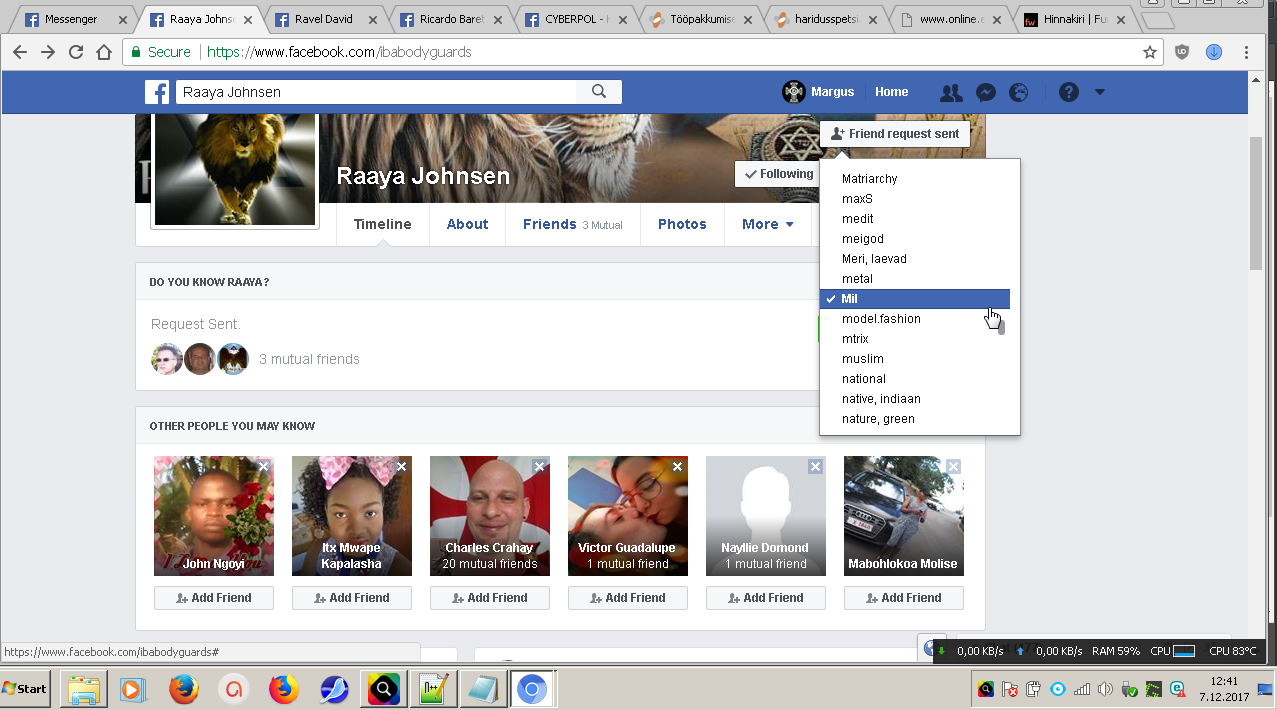Switch to the Messenger browser tab

tap(75, 19)
